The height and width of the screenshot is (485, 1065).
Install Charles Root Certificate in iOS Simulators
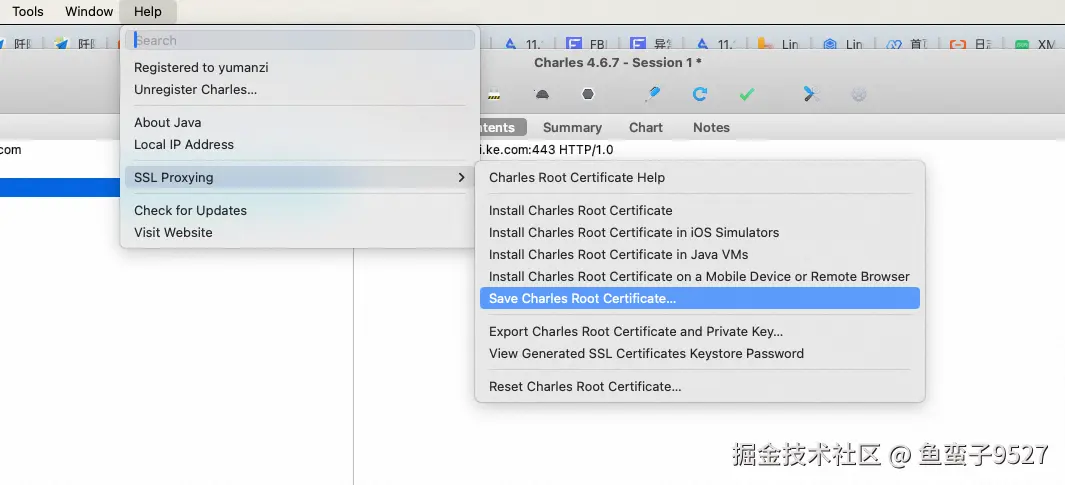[x=700, y=232]
